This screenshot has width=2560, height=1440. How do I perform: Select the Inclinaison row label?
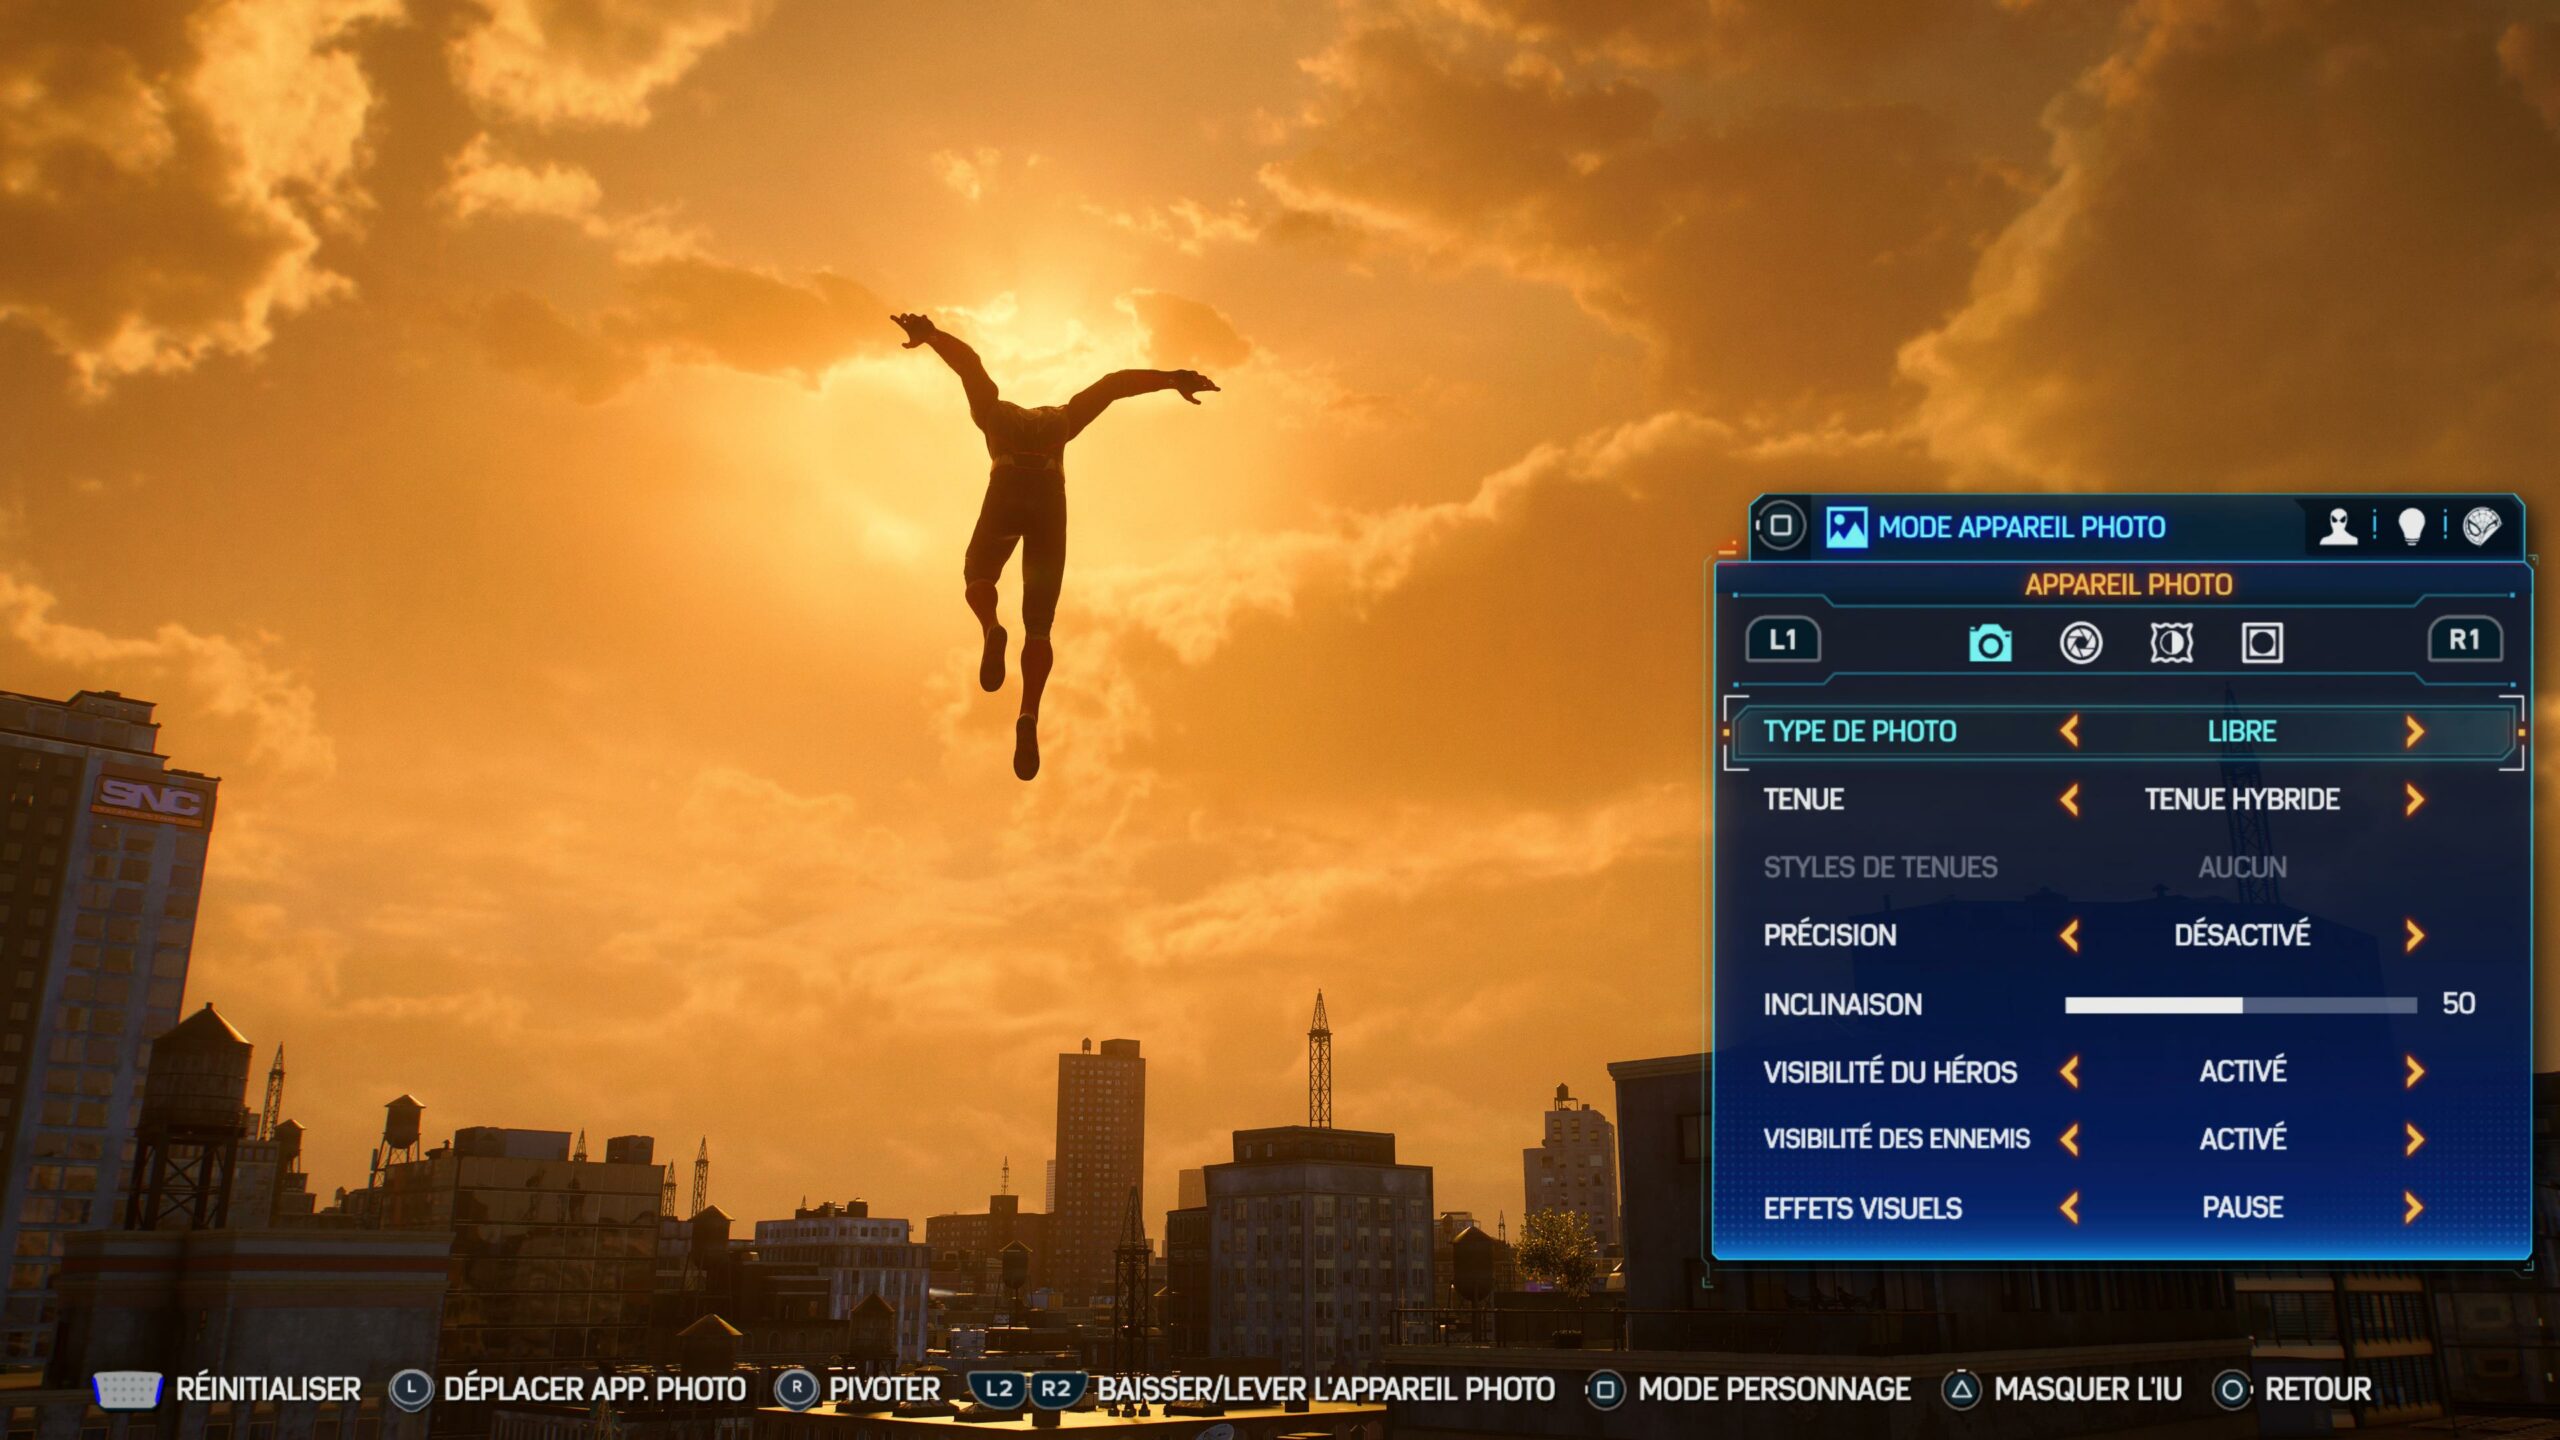click(x=1843, y=1004)
